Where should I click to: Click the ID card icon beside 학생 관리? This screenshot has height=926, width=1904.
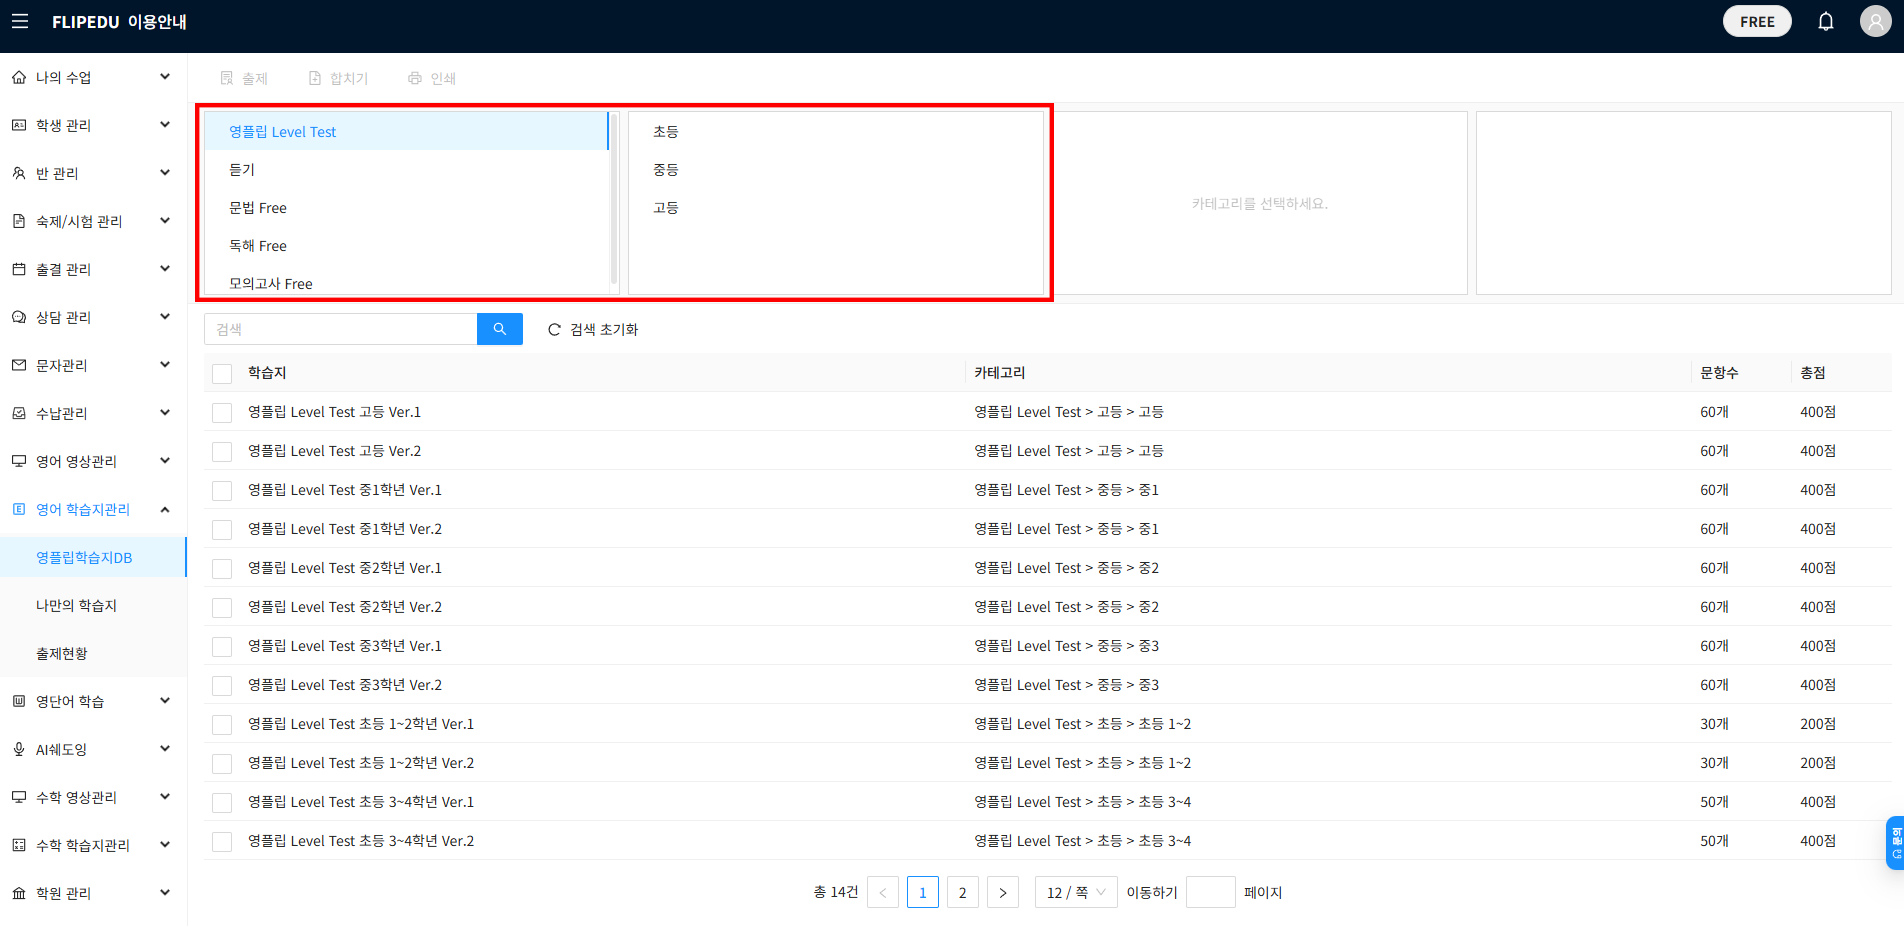[19, 125]
